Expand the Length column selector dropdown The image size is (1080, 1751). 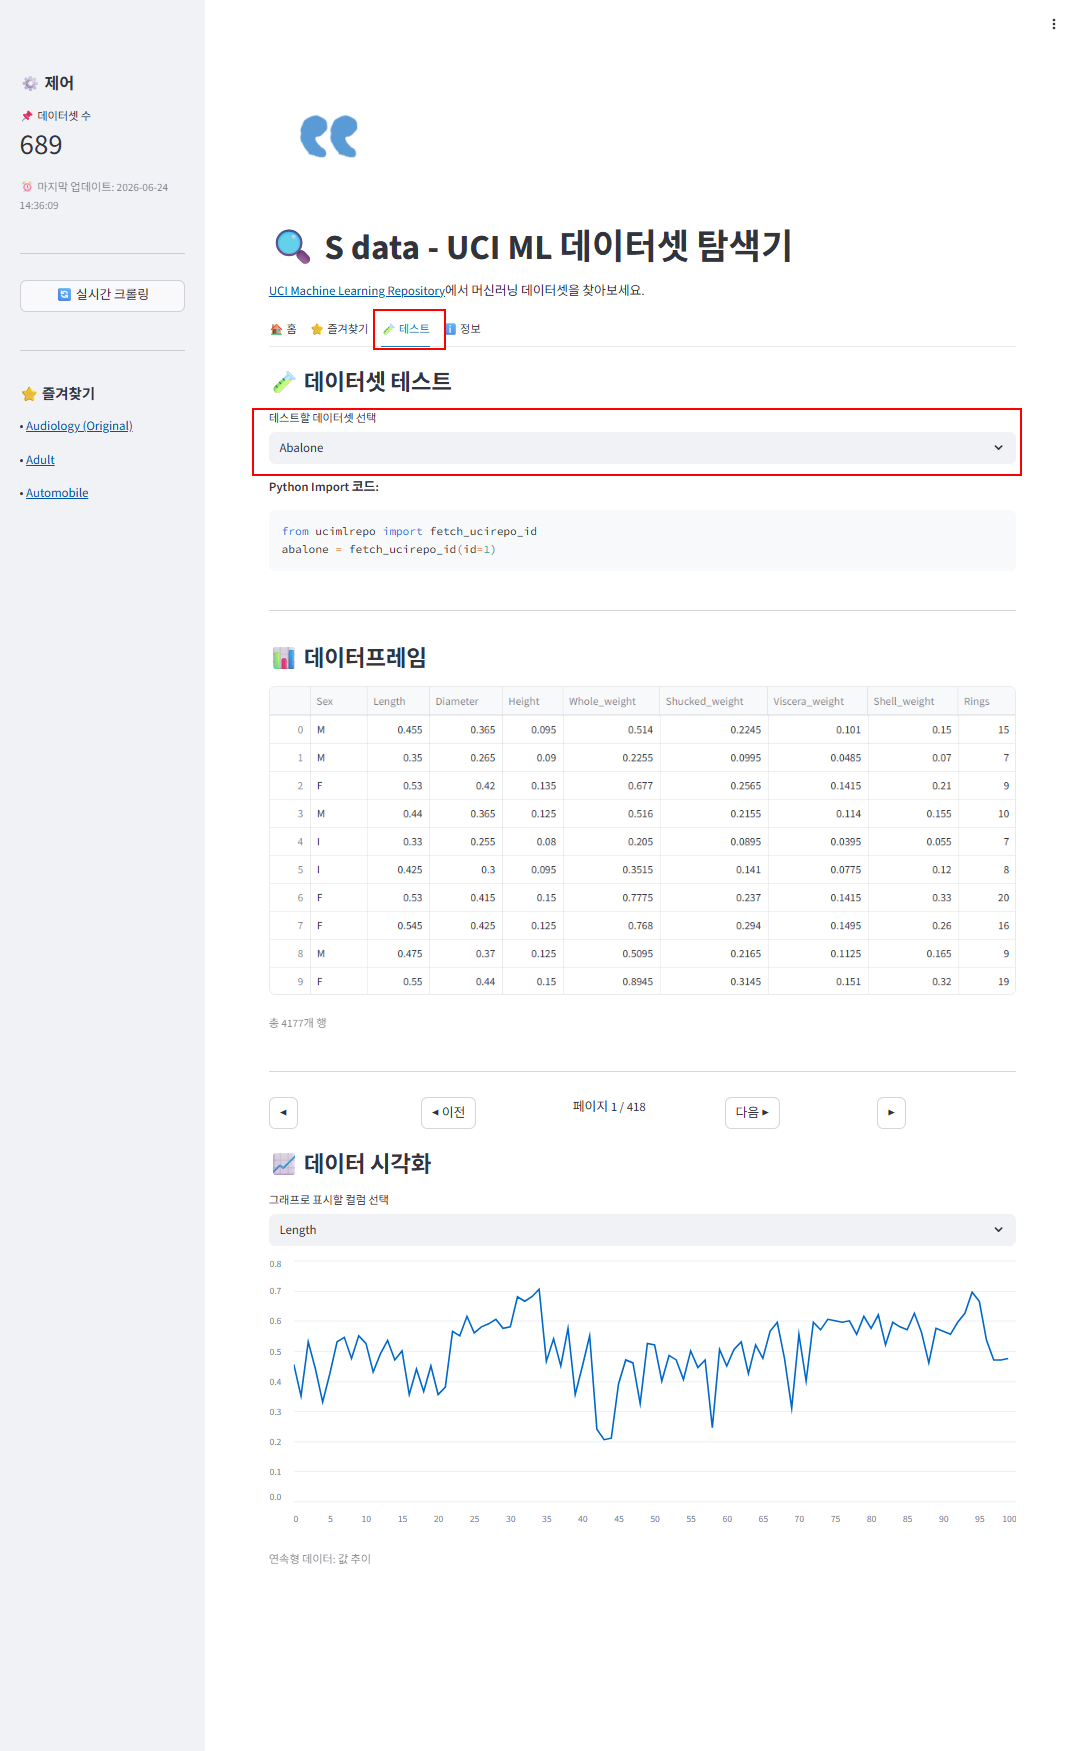[x=642, y=1230]
